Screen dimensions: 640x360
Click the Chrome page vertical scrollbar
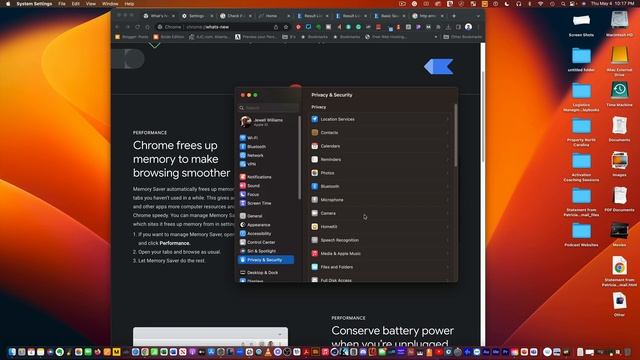coord(483,116)
